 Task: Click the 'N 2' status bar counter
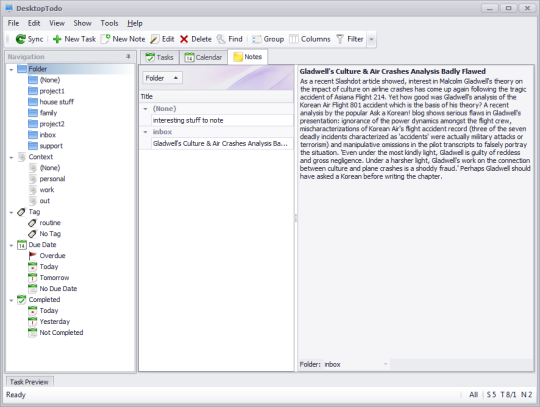527,395
